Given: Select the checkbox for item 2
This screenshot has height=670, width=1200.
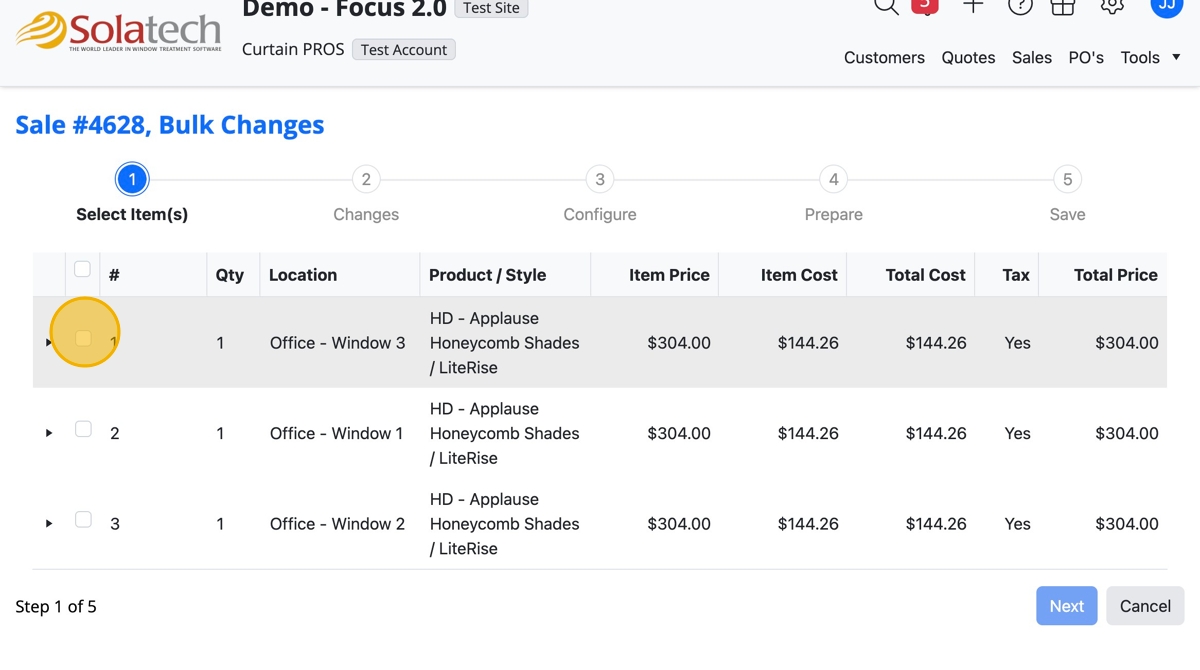Looking at the screenshot, I should tap(83, 429).
